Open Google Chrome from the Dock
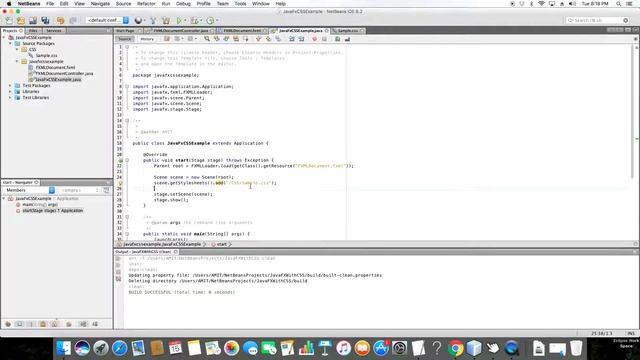 coord(456,348)
